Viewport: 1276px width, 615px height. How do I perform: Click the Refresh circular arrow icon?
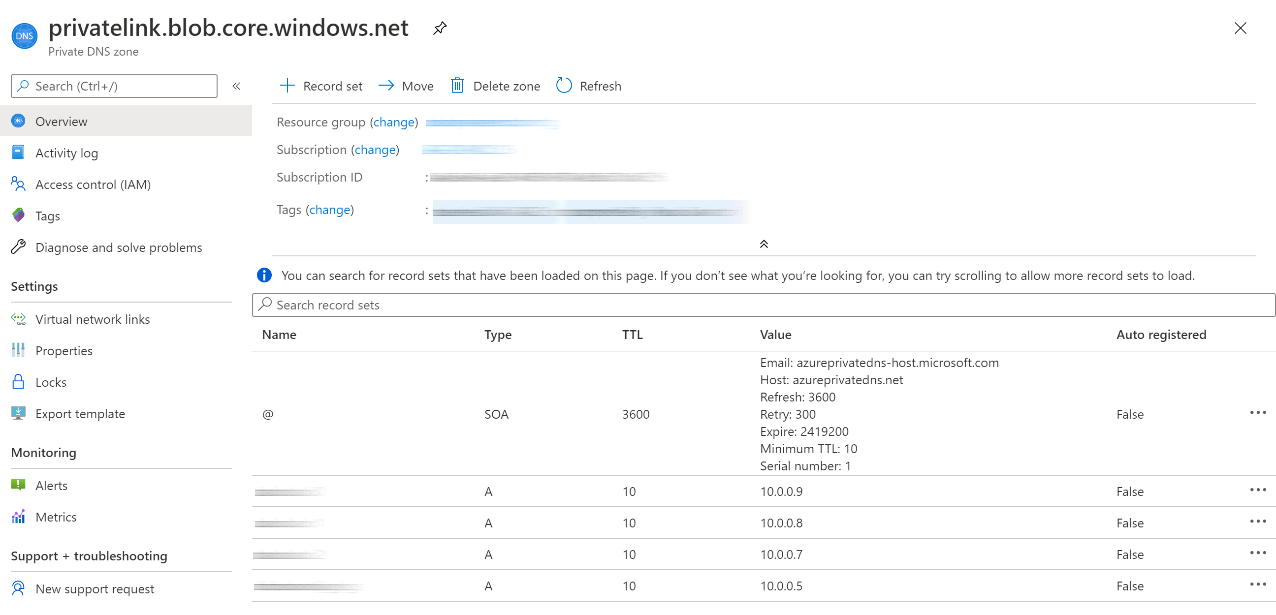click(x=564, y=85)
